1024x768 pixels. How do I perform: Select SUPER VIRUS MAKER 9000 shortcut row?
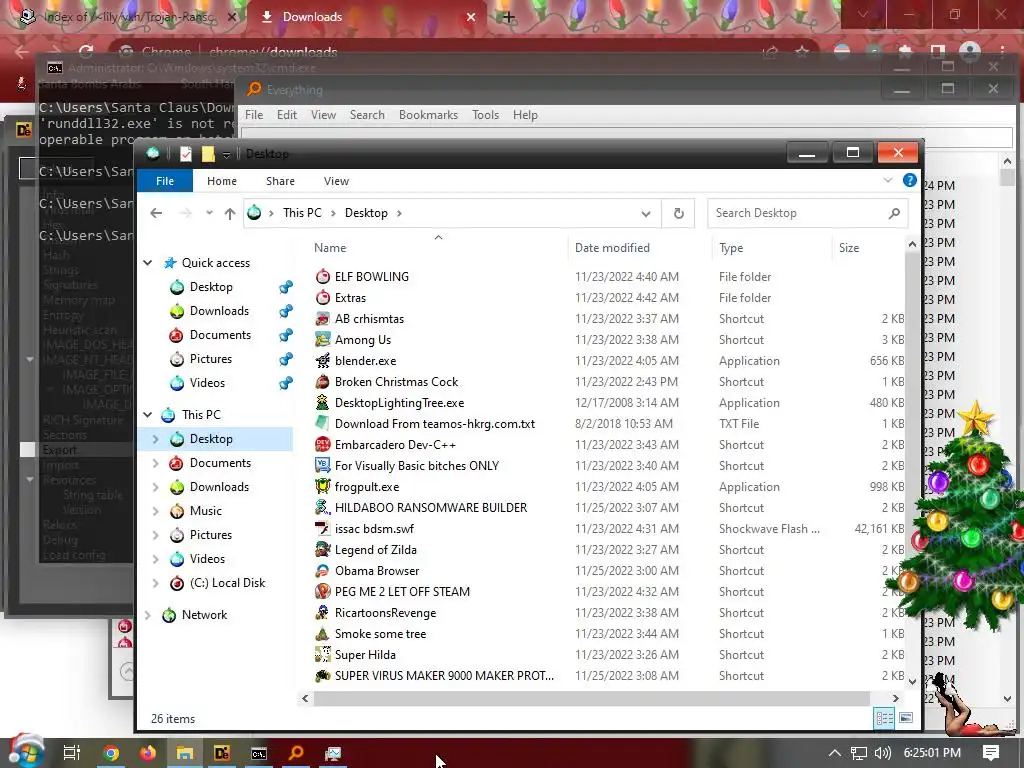[607, 676]
